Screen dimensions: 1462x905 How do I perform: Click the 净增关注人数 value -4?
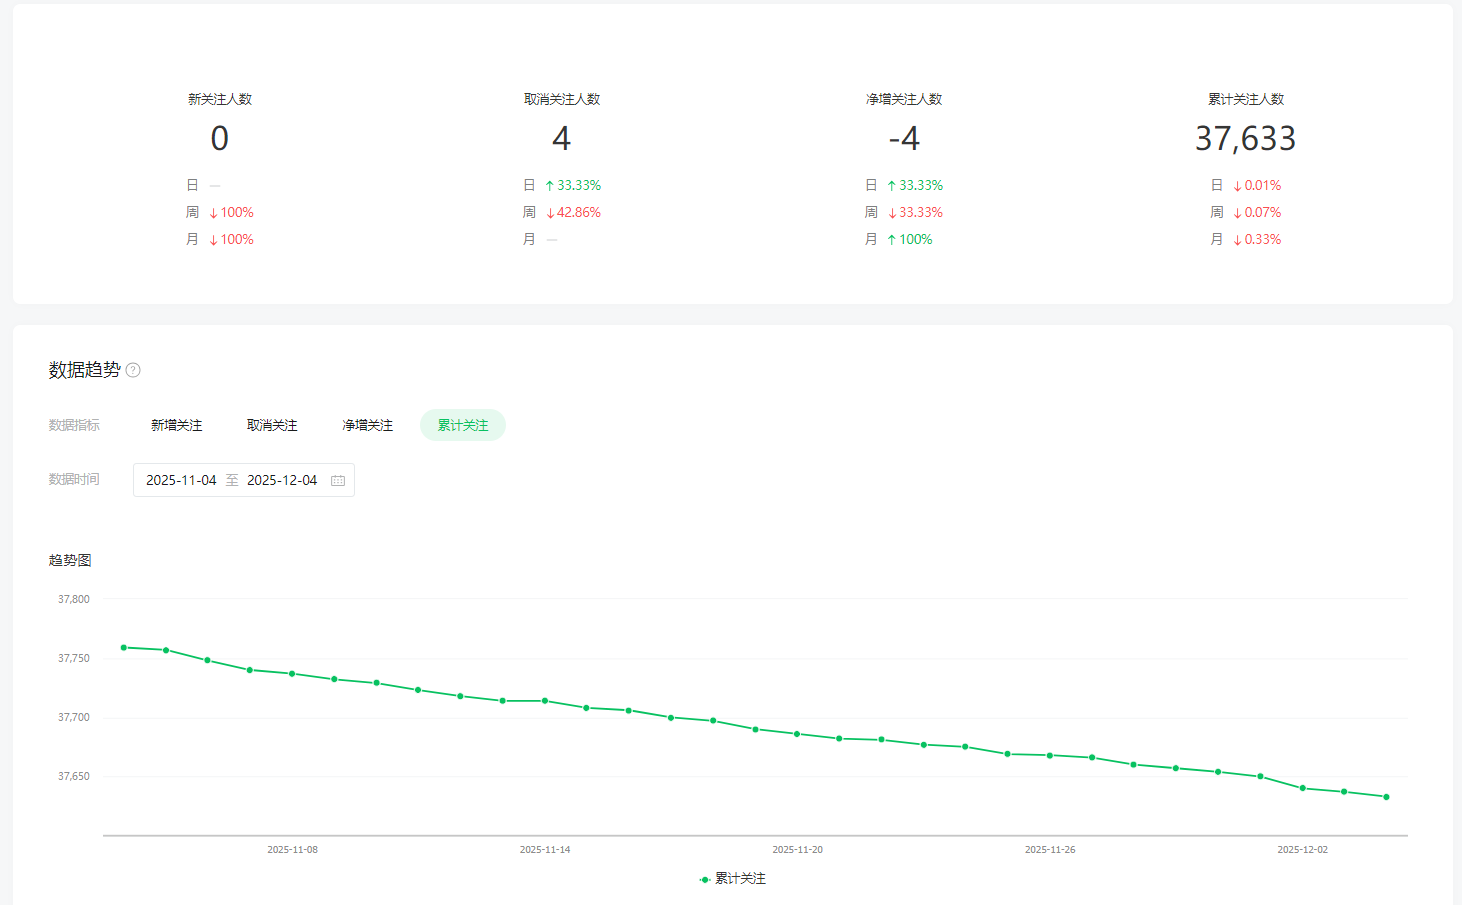904,139
